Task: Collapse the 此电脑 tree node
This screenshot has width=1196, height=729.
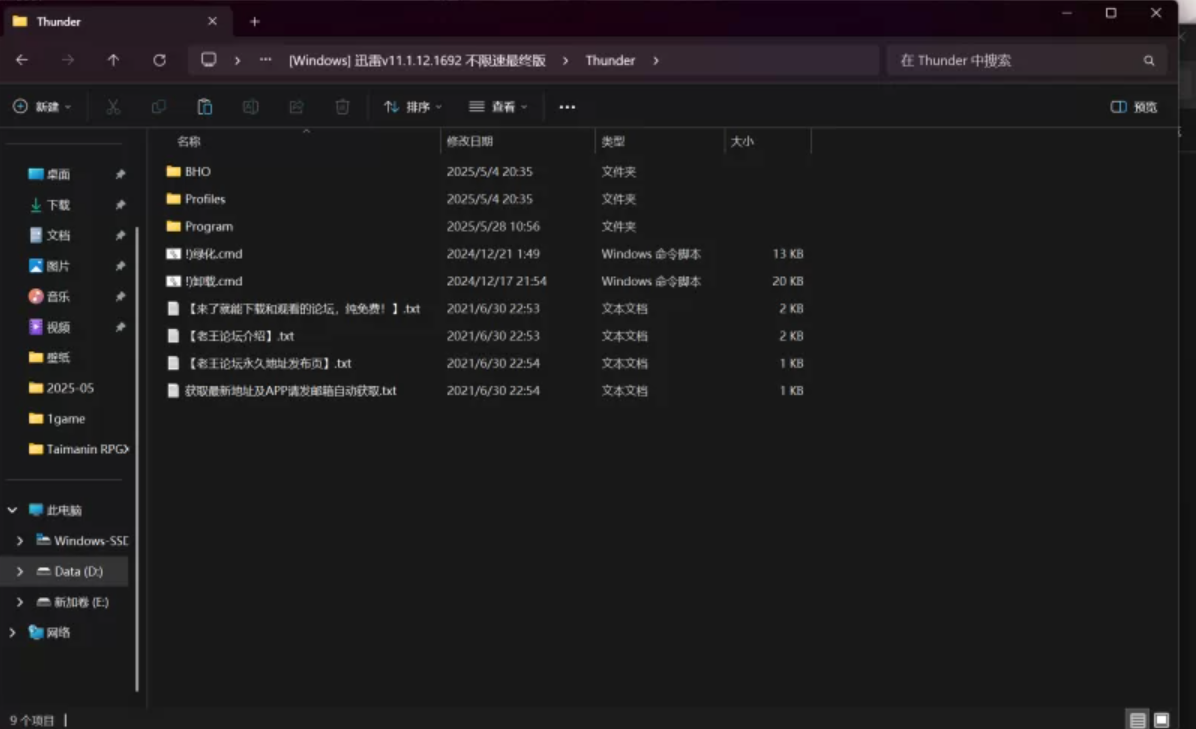Action: point(12,510)
